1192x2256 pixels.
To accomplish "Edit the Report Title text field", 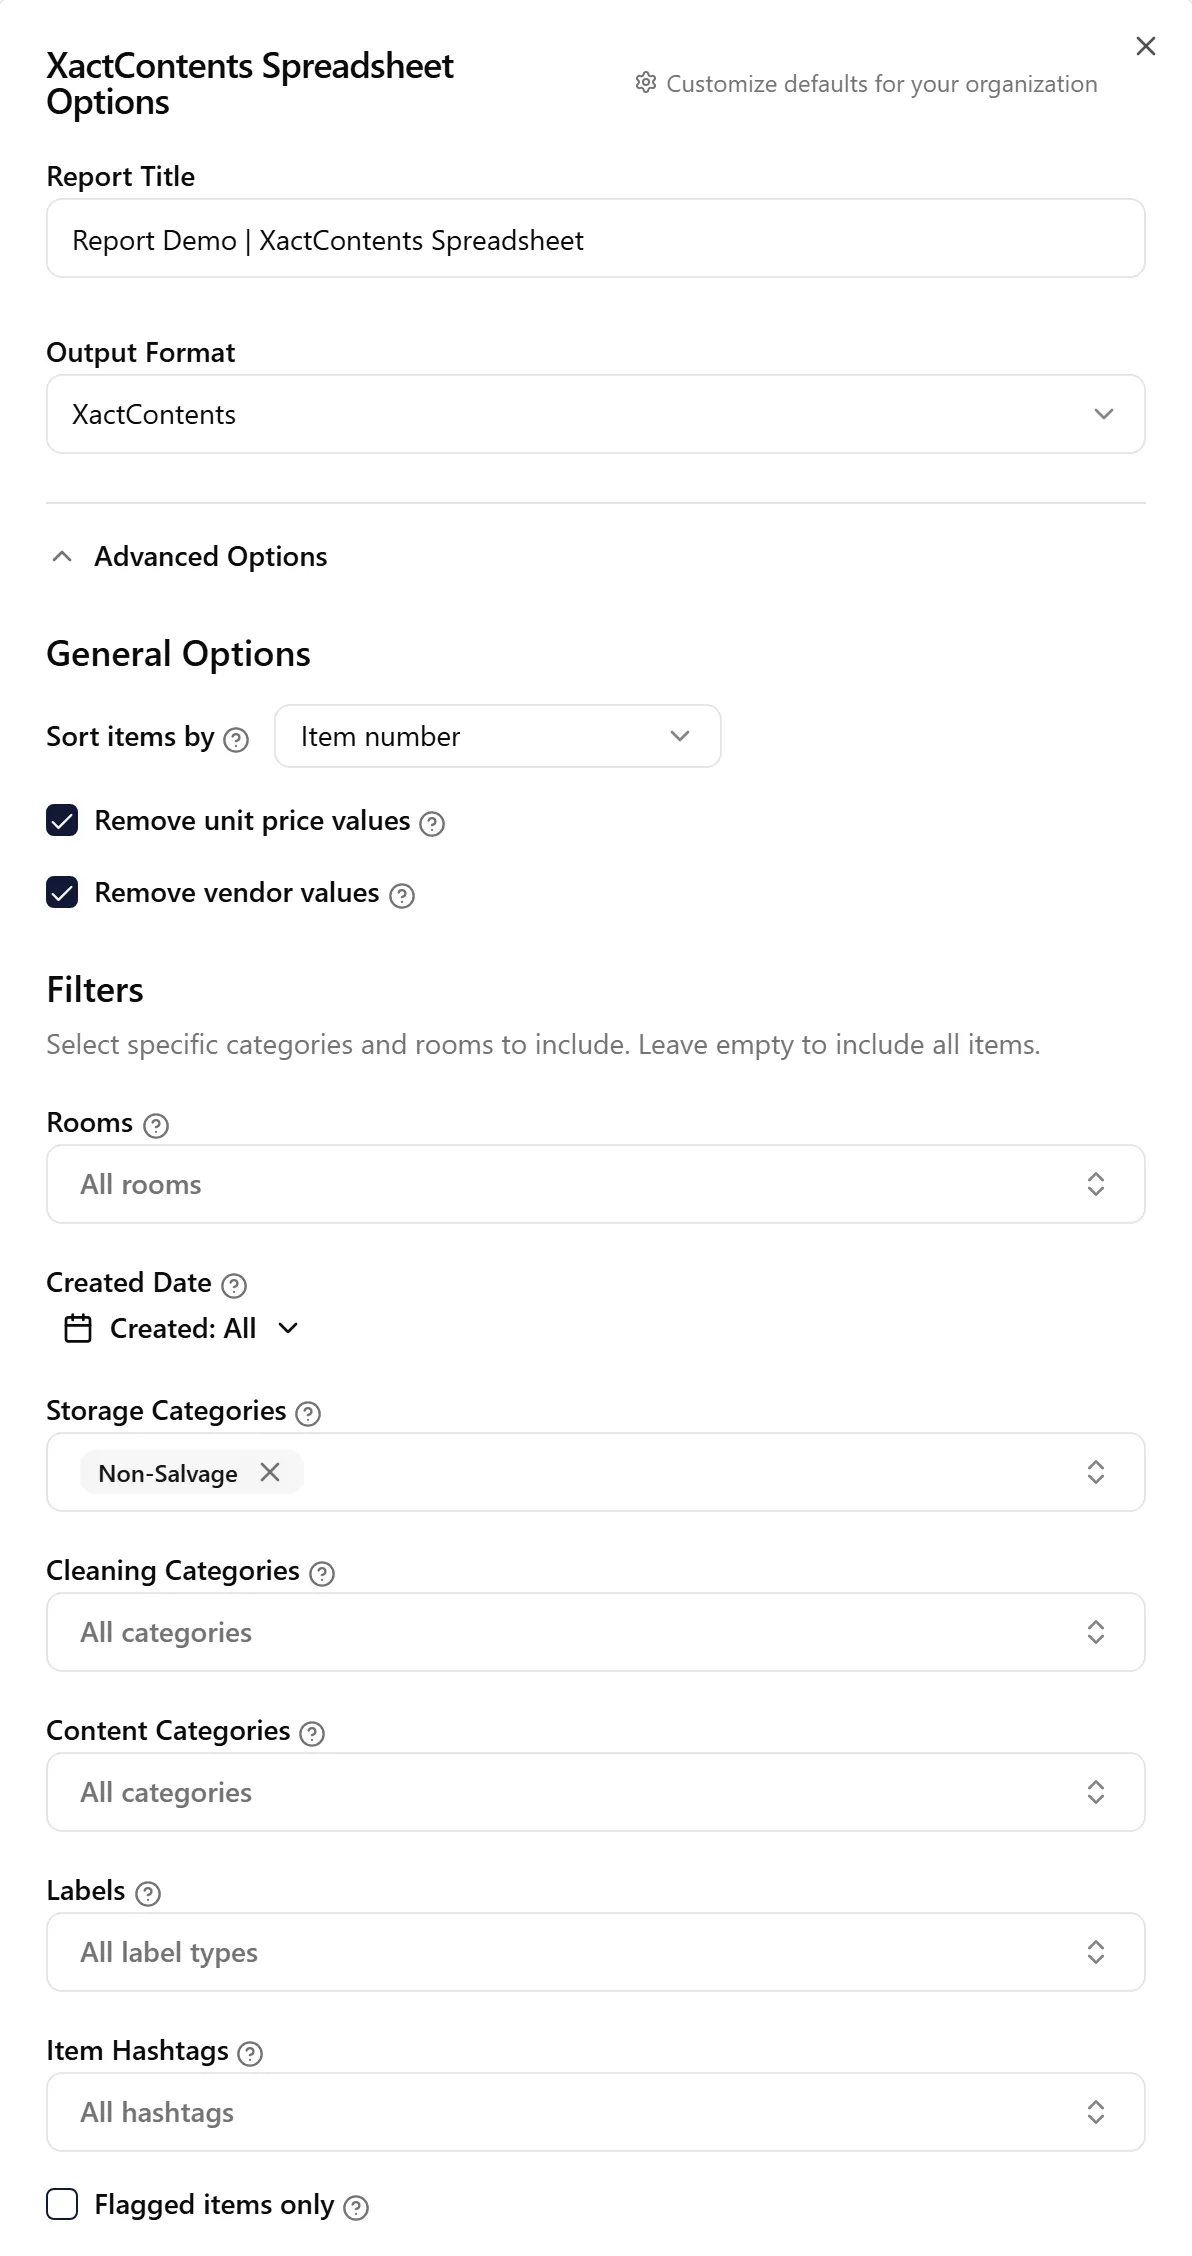I will pos(596,238).
